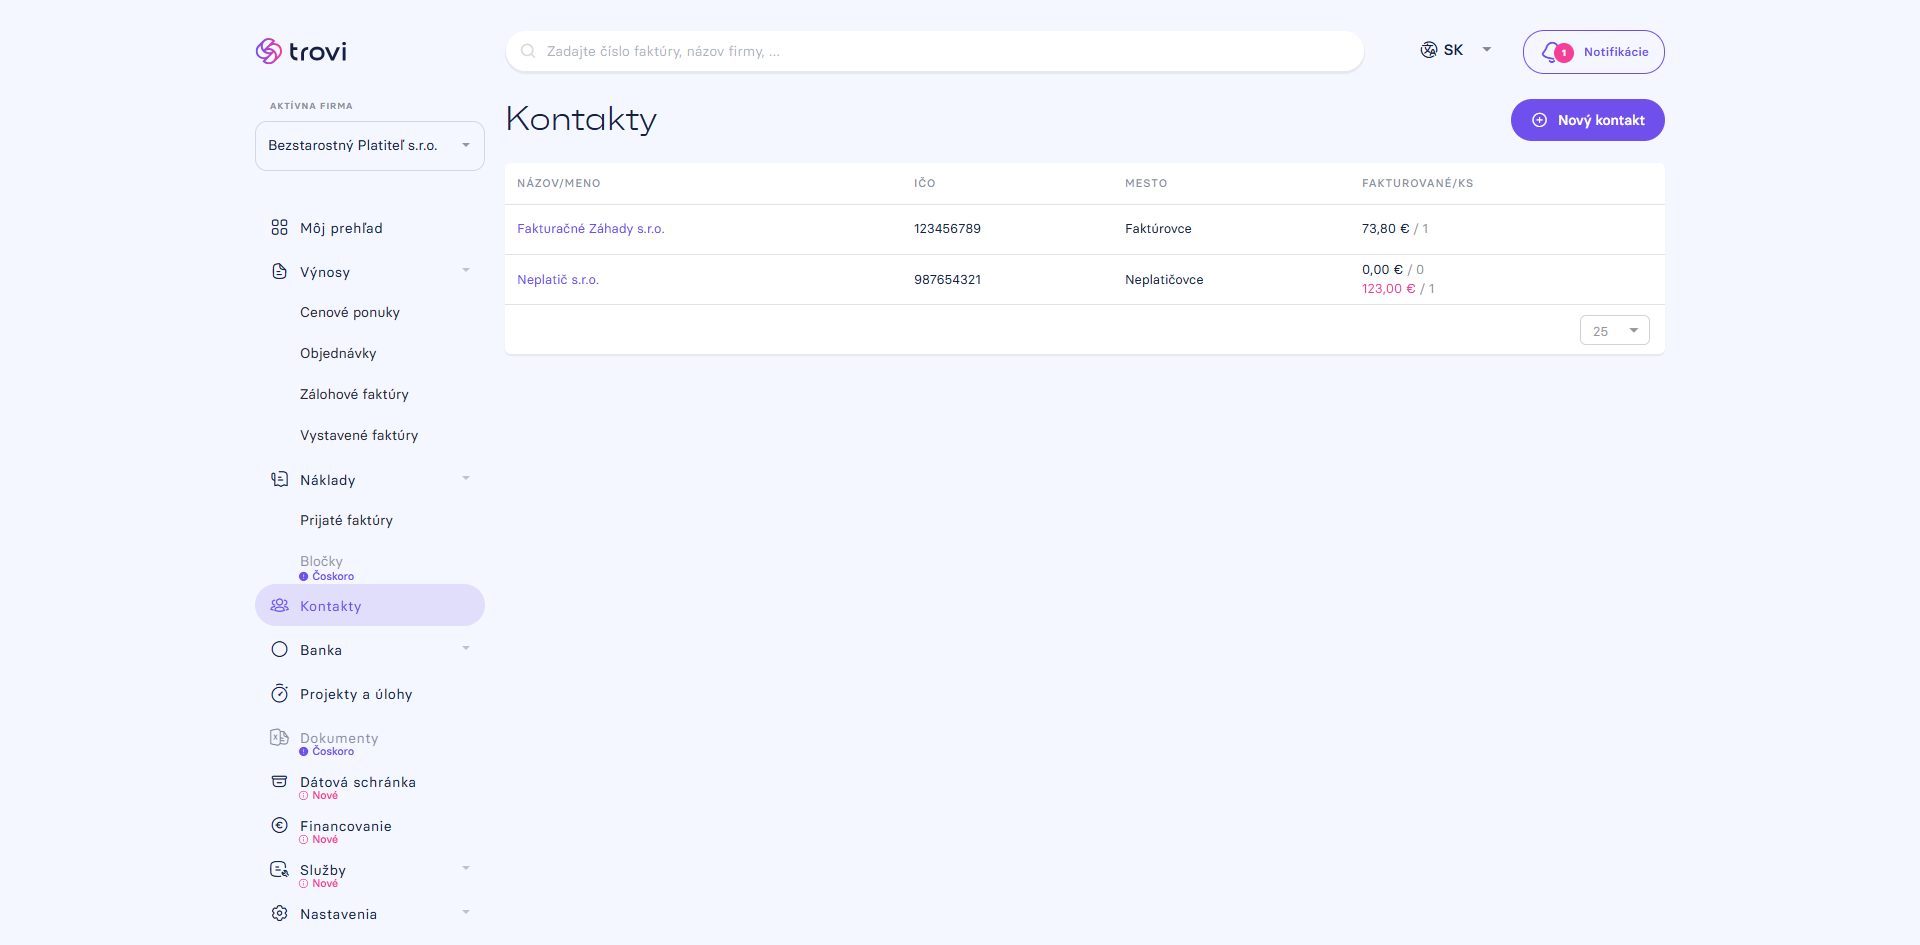
Task: Open Bločky menu item
Action: 321,562
